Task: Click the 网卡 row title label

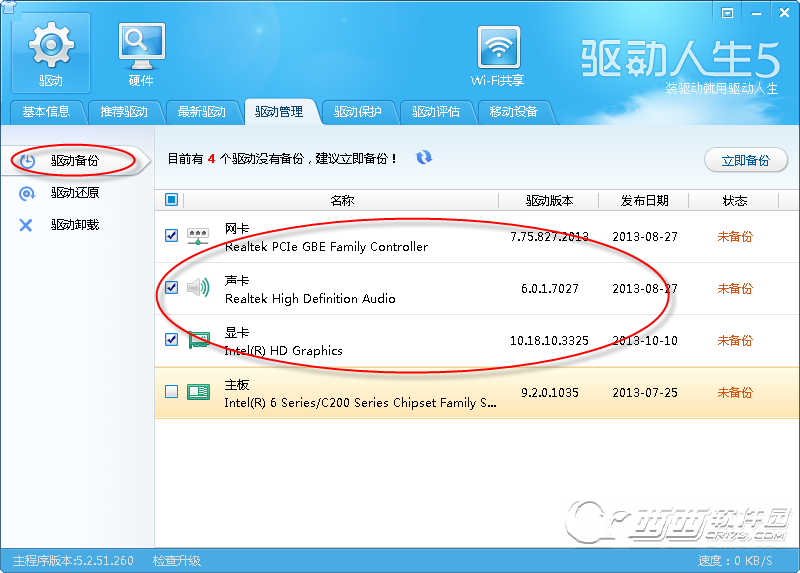Action: (x=237, y=229)
